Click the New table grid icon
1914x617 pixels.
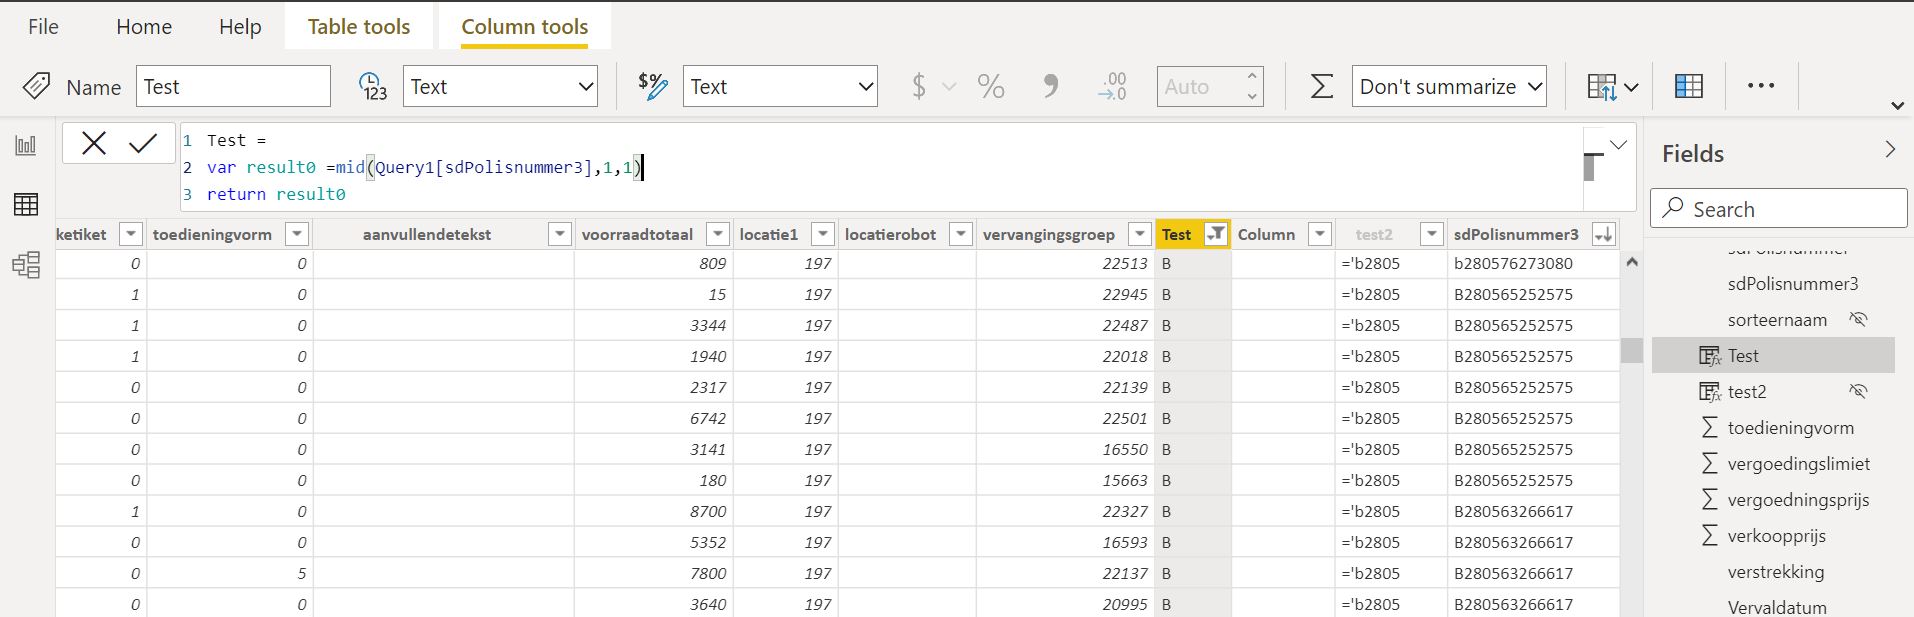(x=1689, y=87)
